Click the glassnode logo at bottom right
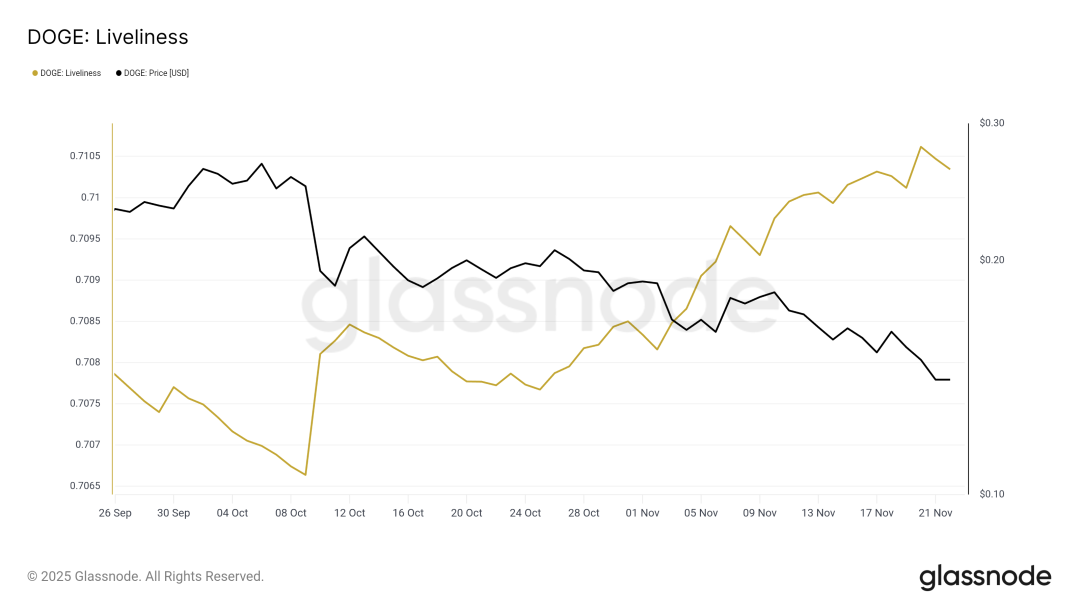 pyautogui.click(x=985, y=577)
